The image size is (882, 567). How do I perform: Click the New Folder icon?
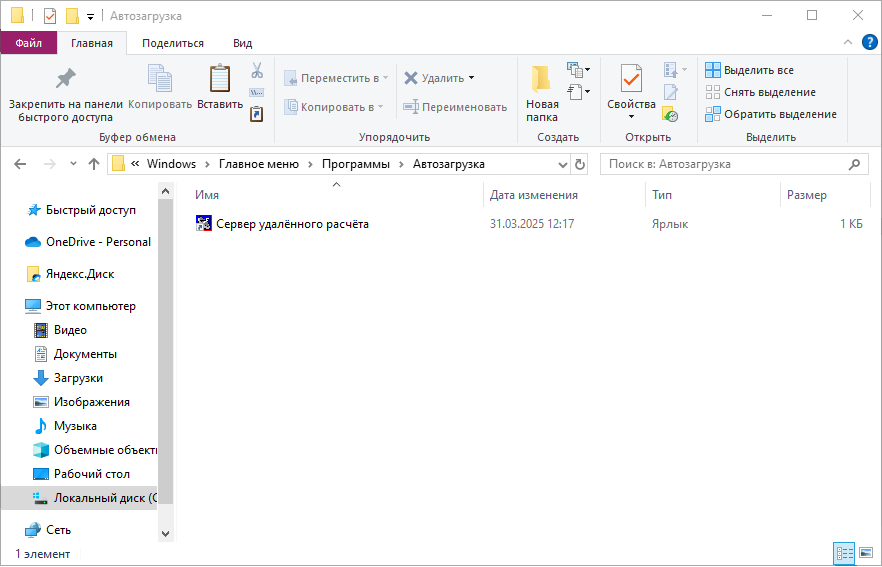pos(542,79)
